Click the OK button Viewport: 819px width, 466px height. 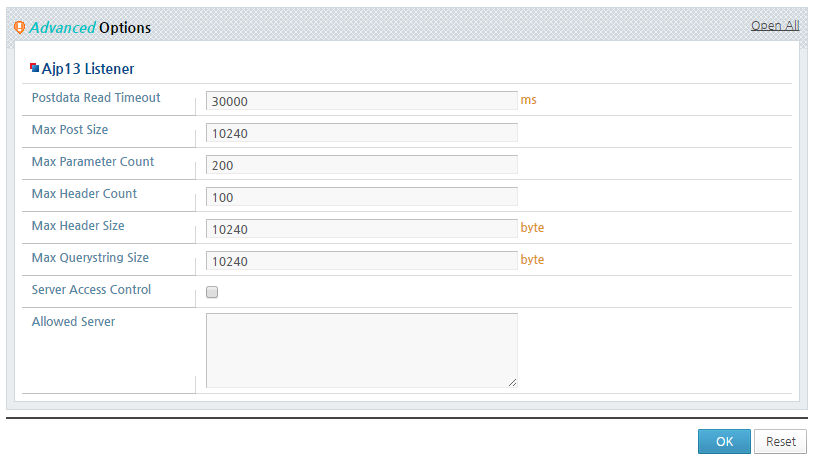click(x=724, y=441)
